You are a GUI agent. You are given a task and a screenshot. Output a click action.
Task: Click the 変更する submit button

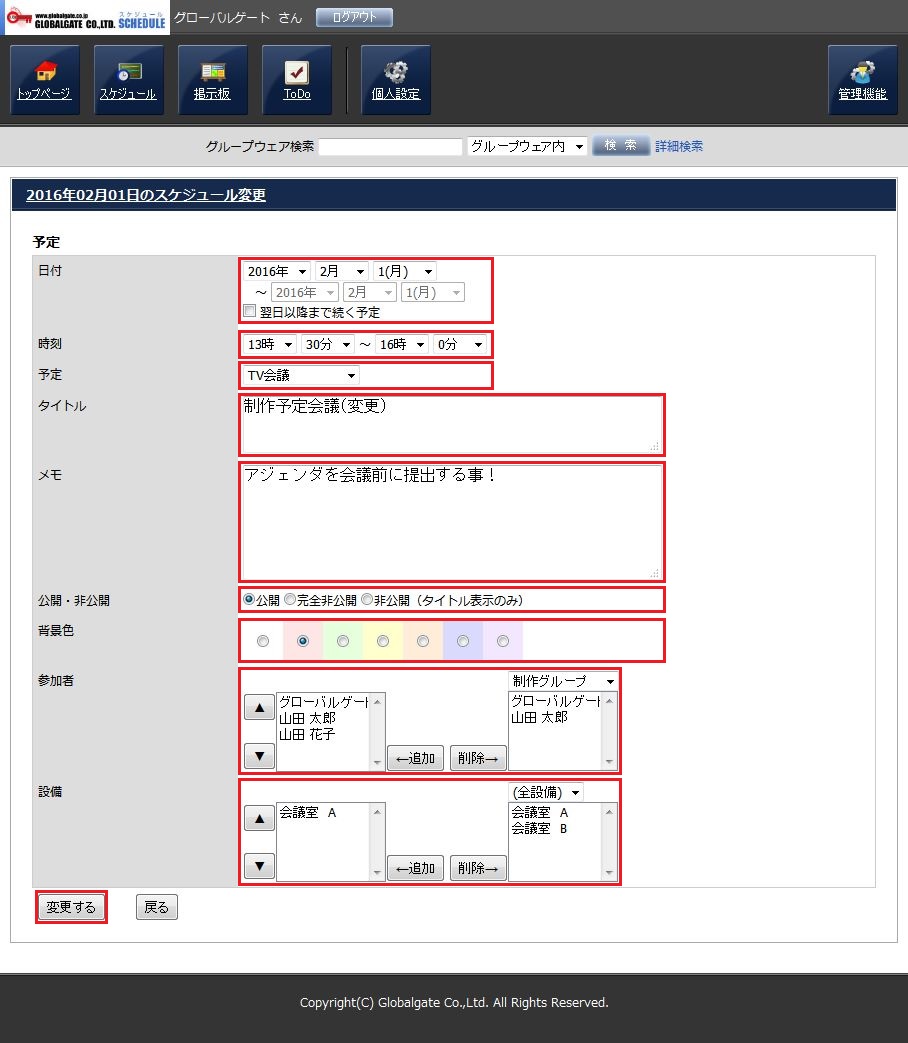point(71,907)
